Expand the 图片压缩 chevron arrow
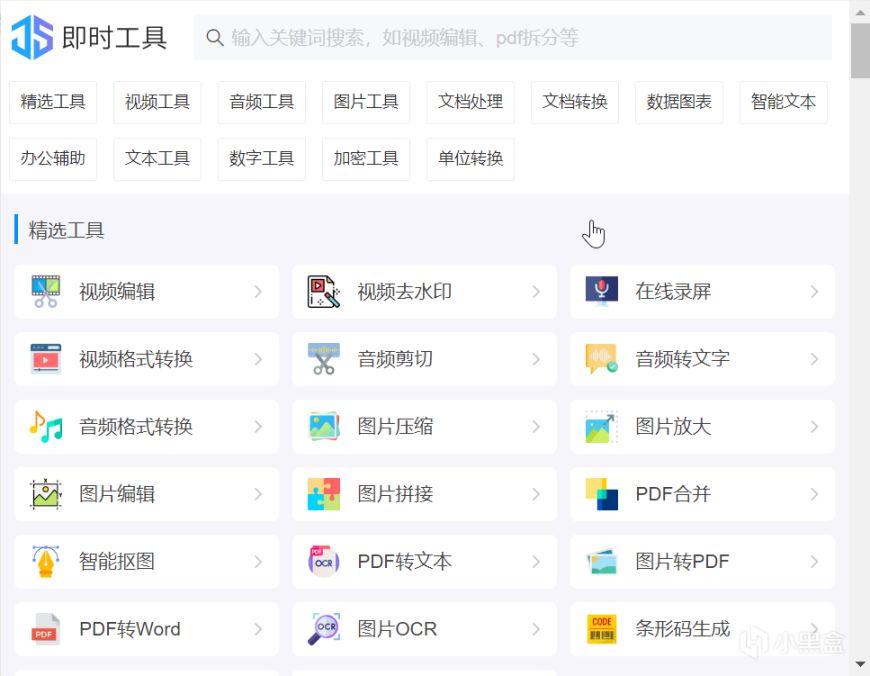 click(x=536, y=427)
